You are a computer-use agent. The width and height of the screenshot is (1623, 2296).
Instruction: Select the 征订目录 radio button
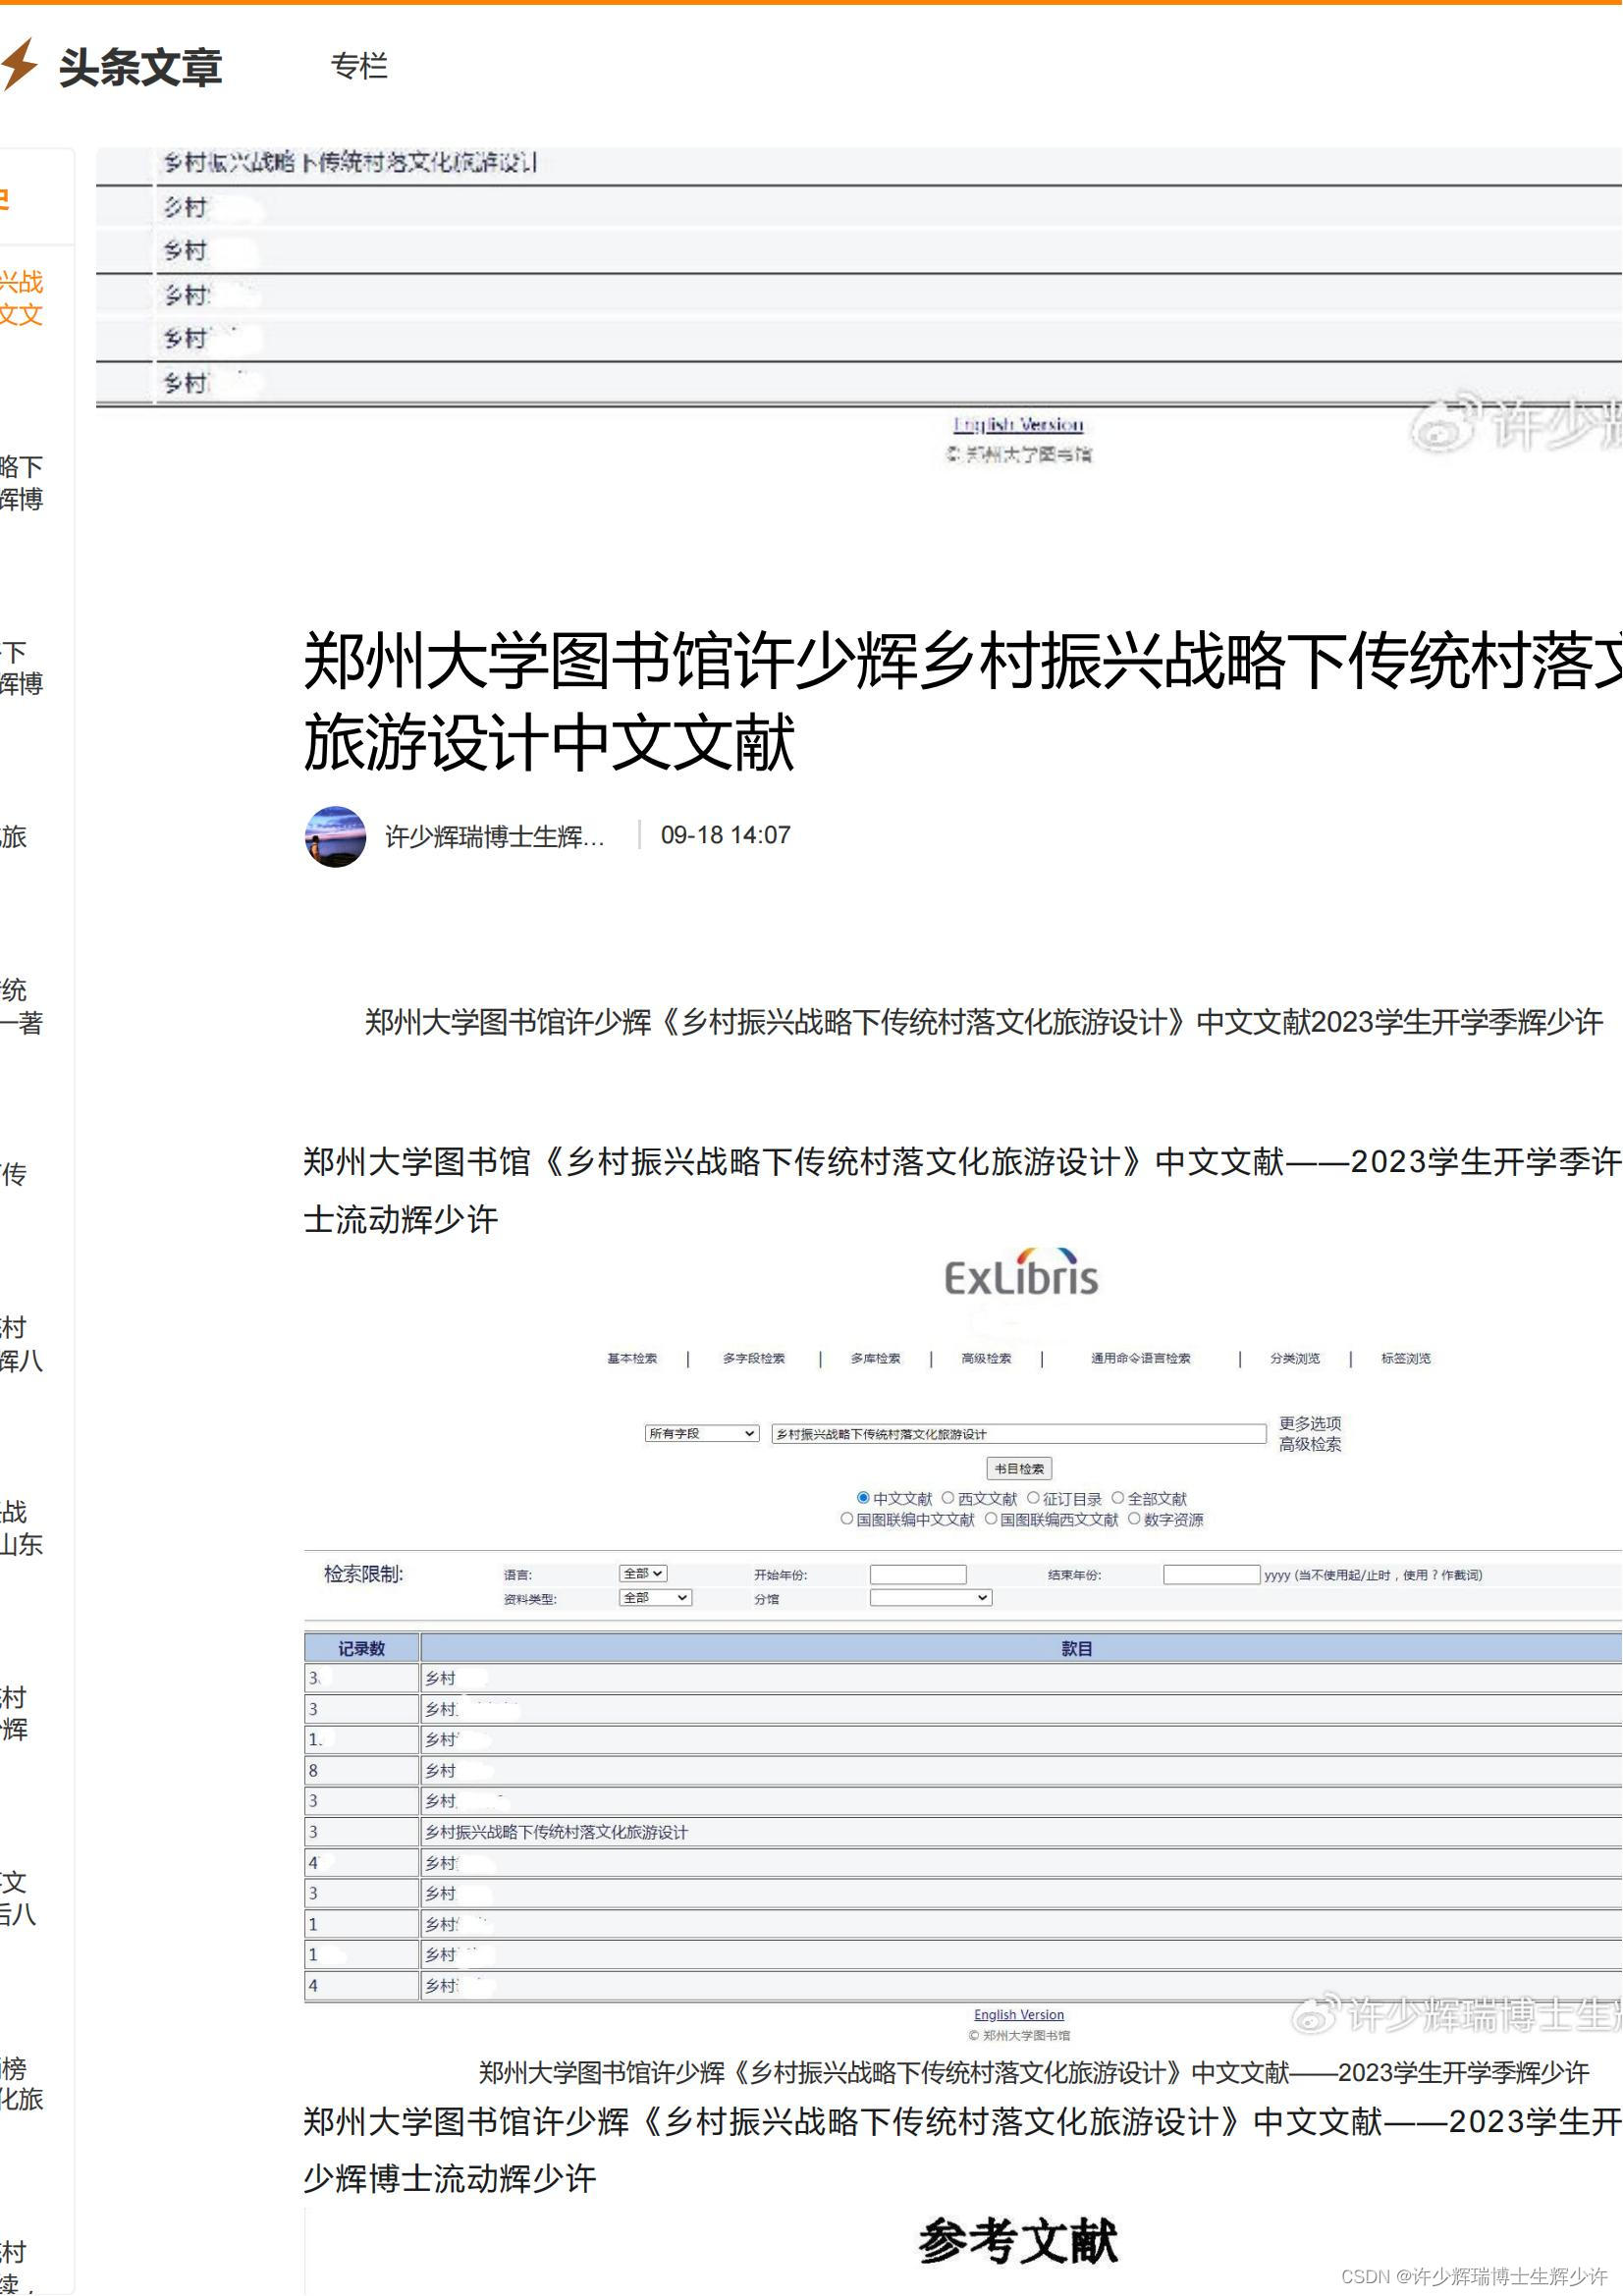pyautogui.click(x=1034, y=1498)
